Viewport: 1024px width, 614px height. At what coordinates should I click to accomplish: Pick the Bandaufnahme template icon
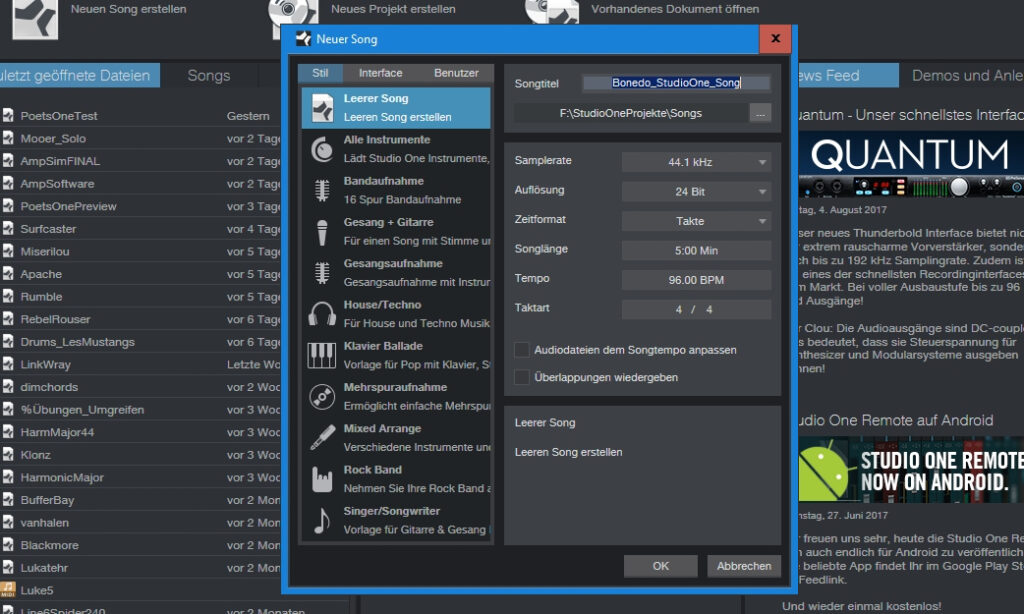pos(322,190)
